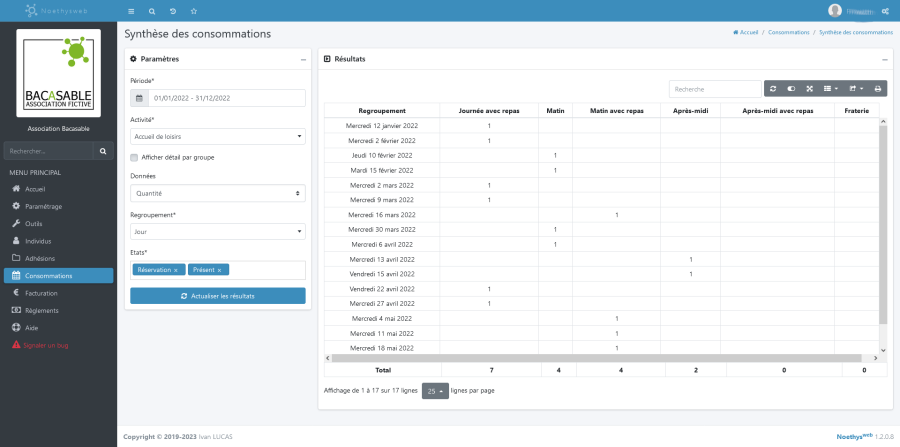
Task: Follow the Accueil breadcrumb link
Action: point(745,32)
